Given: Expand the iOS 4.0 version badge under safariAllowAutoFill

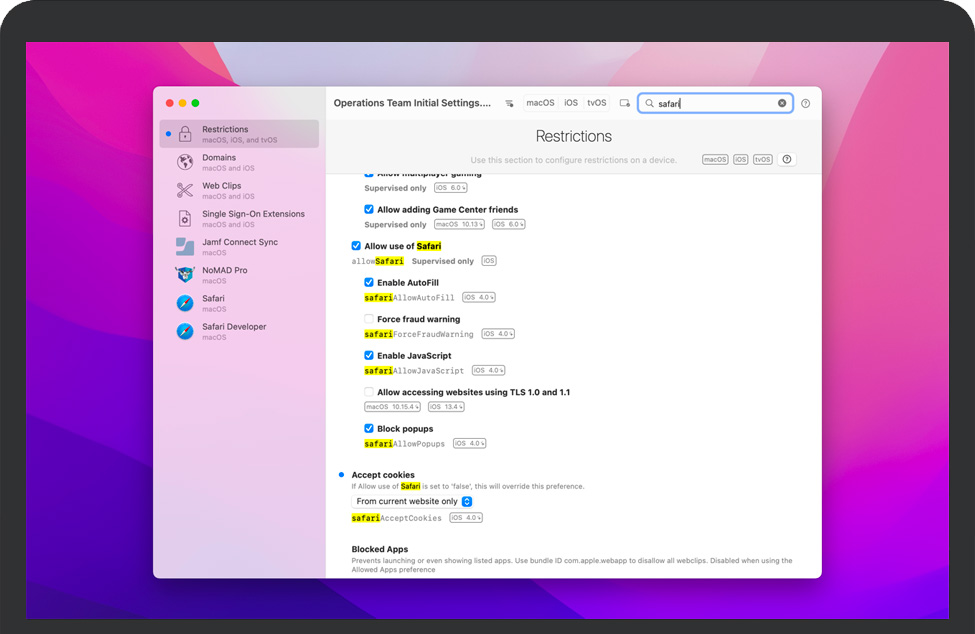Looking at the screenshot, I should tap(479, 298).
